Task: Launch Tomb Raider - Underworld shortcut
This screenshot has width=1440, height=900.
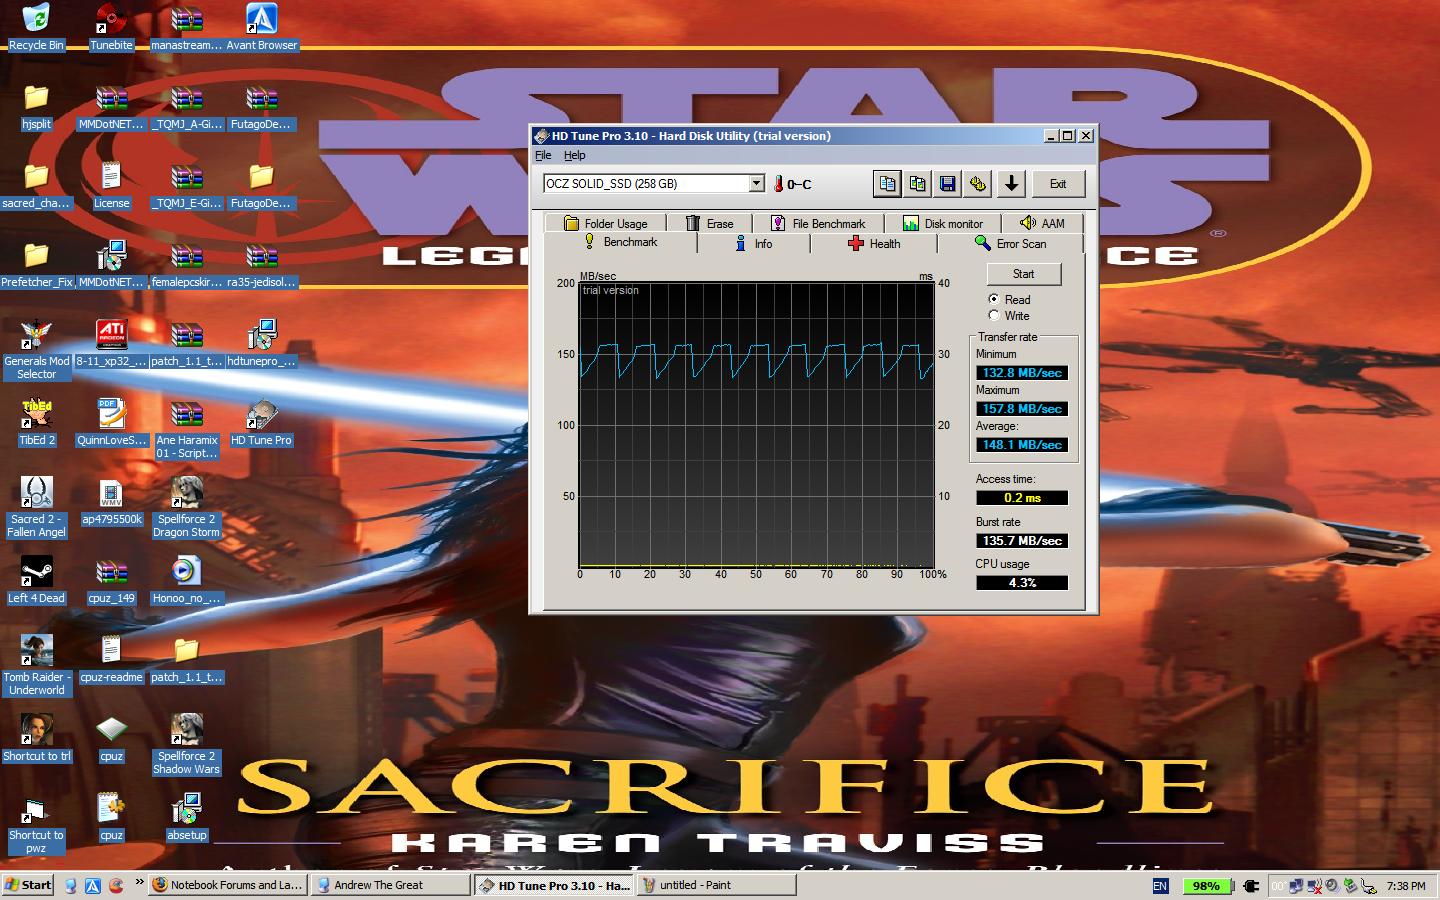Action: click(x=36, y=665)
